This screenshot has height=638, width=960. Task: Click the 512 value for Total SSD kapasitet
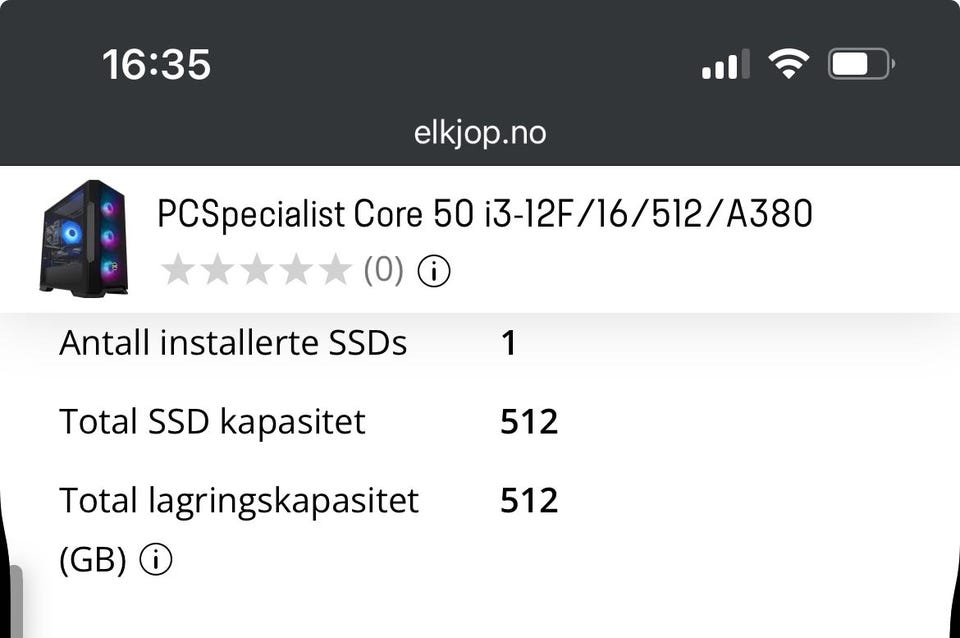(x=529, y=421)
